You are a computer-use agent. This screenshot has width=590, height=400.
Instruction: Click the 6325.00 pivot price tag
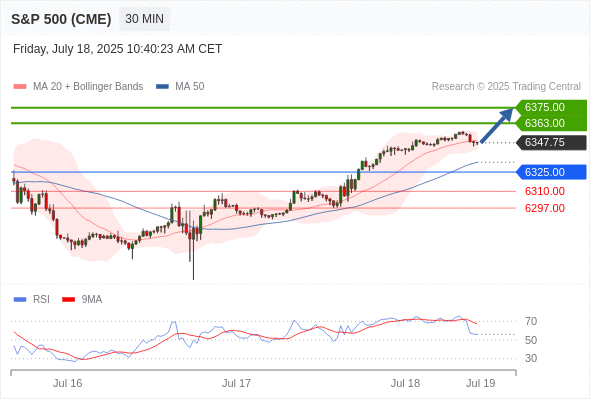click(550, 172)
